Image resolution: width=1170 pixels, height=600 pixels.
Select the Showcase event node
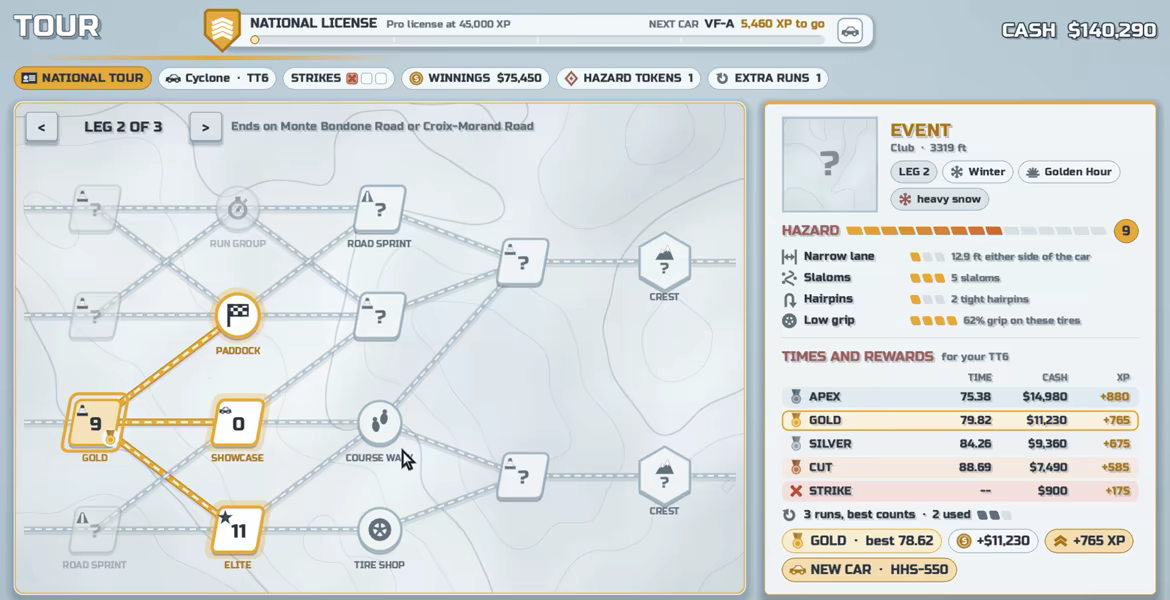238,423
